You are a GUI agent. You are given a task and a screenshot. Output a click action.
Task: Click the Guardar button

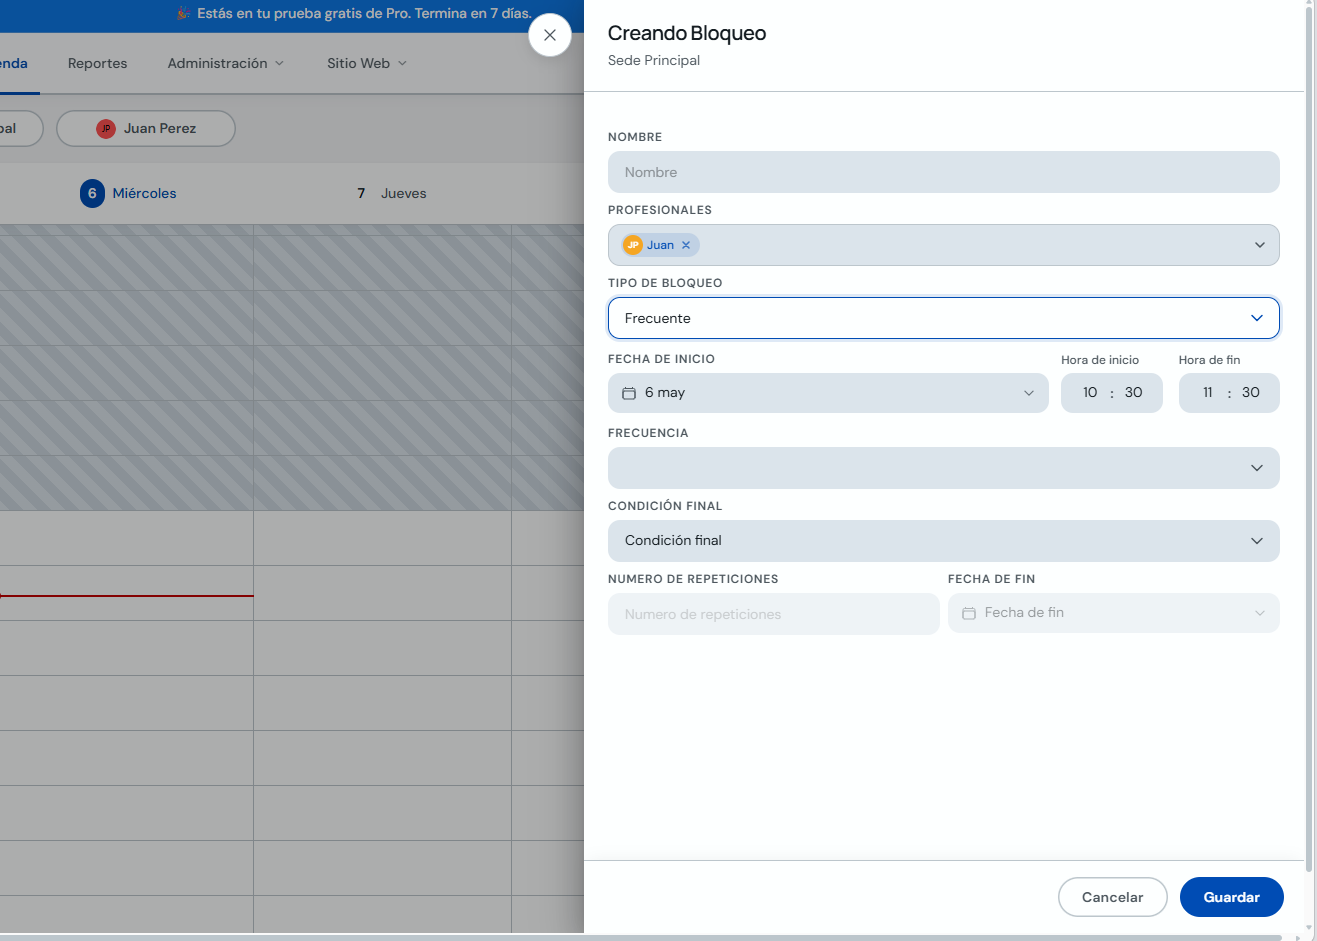[1232, 897]
